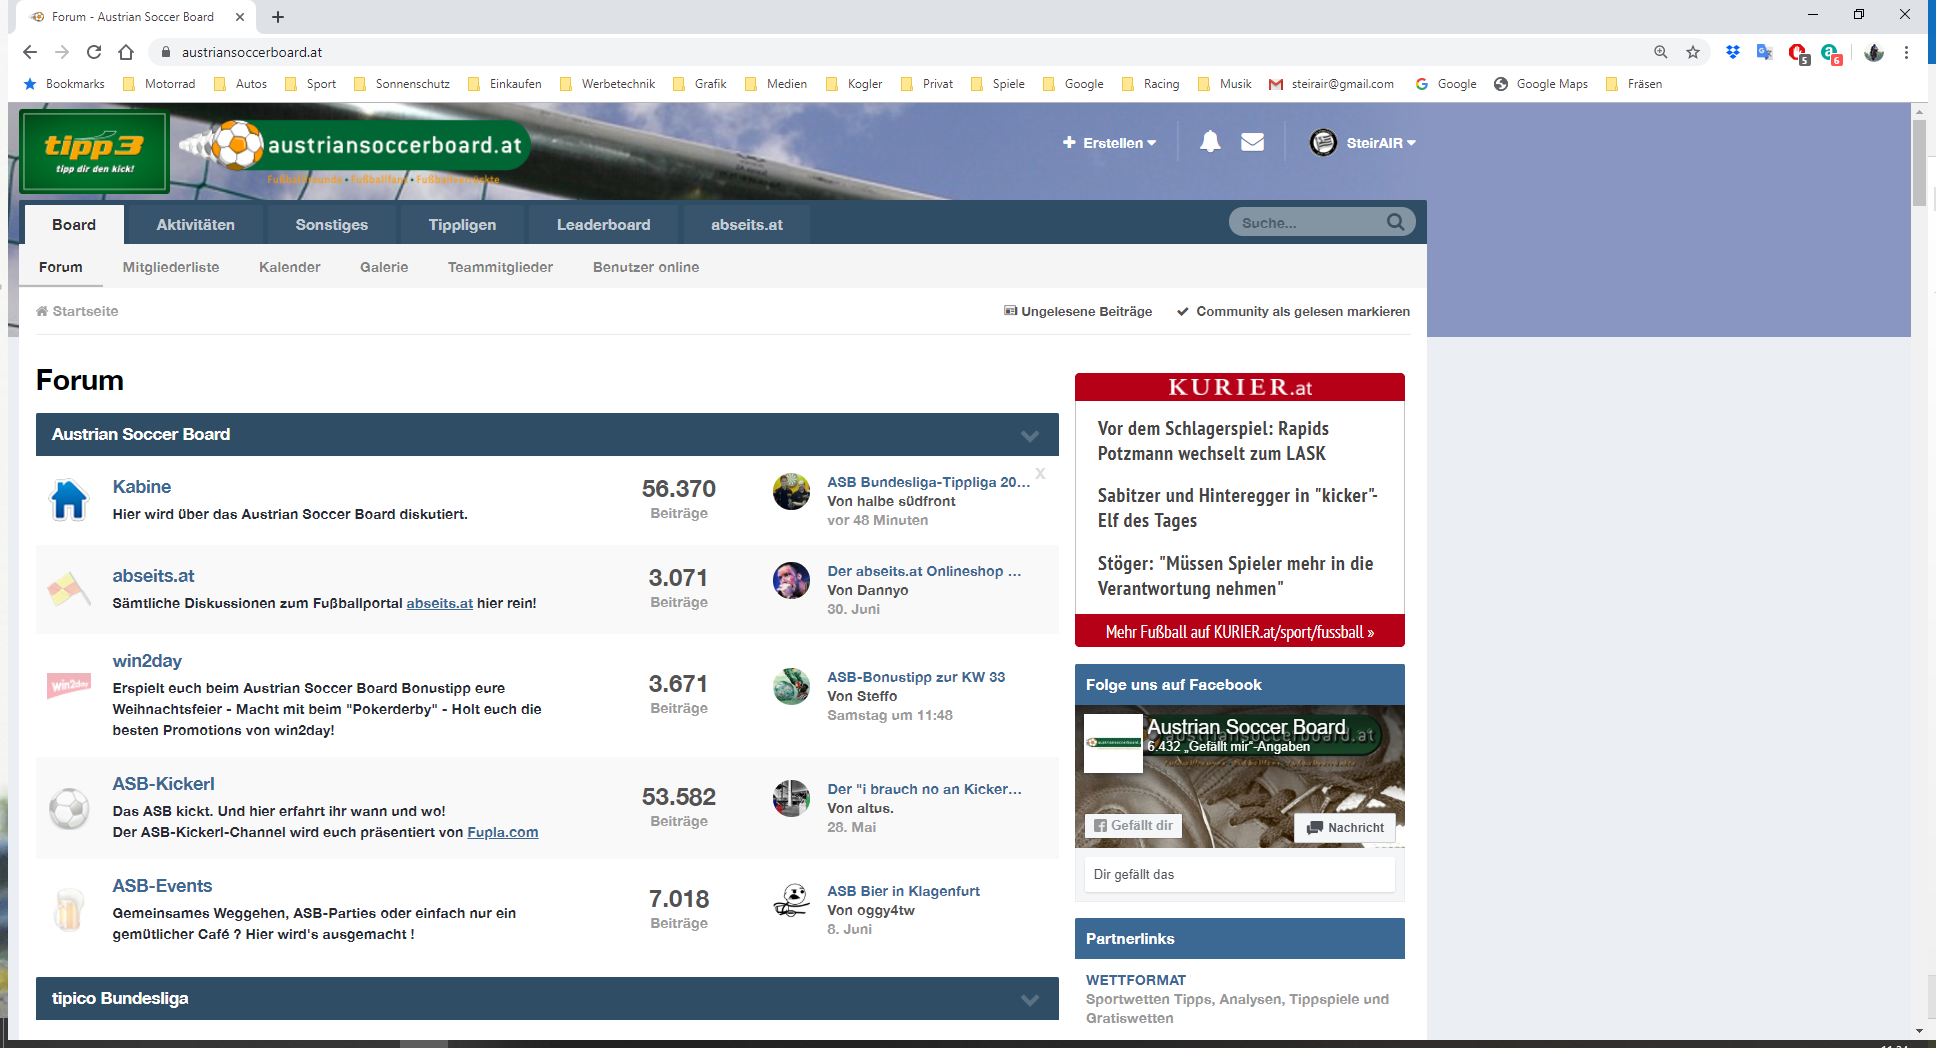
Task: Open Ungelesene Beiträge link
Action: (x=1078, y=311)
